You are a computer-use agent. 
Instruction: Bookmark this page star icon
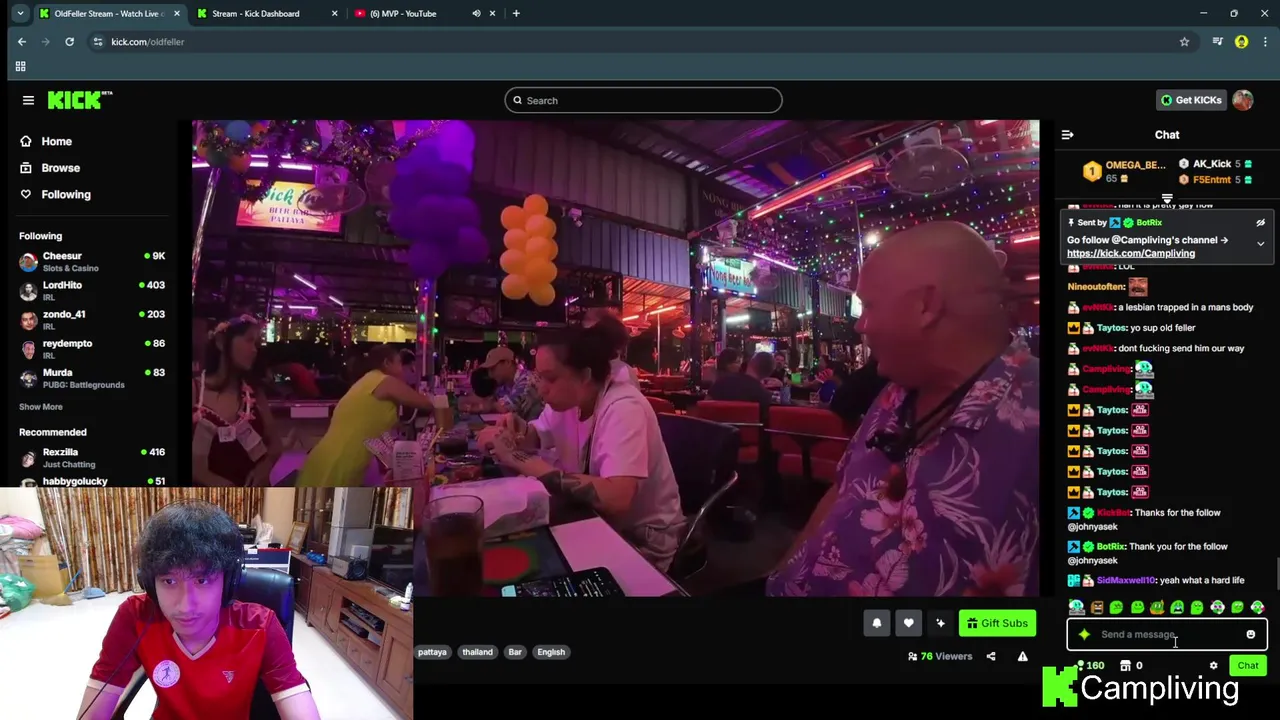click(x=1184, y=42)
